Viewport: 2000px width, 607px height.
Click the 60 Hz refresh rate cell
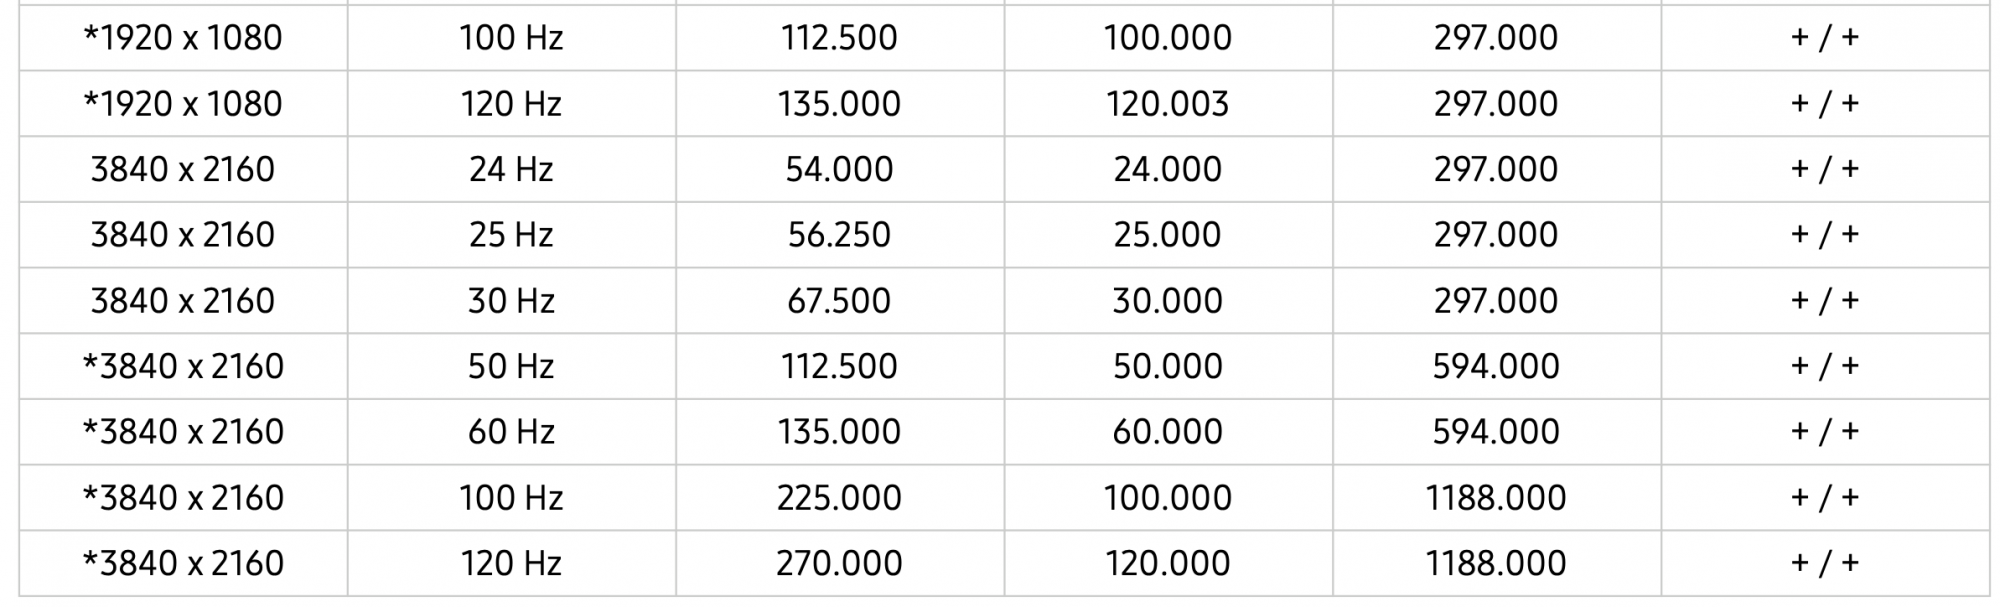tap(511, 432)
